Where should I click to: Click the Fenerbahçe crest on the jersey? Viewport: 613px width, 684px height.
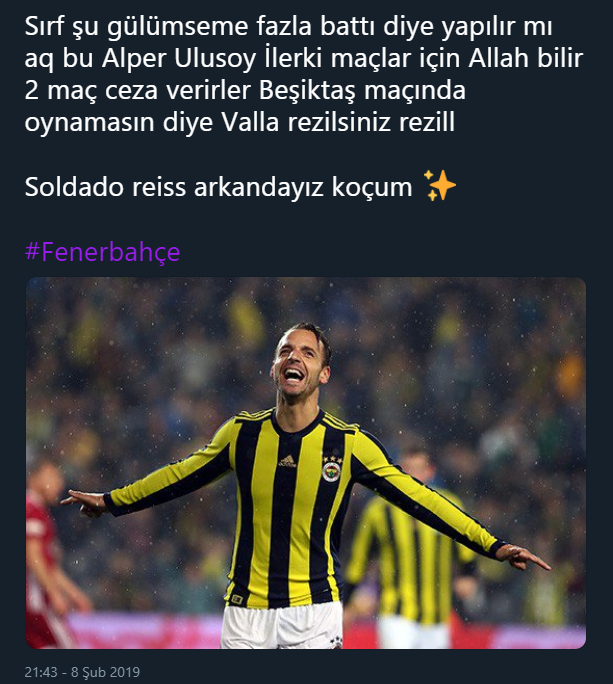pyautogui.click(x=332, y=472)
